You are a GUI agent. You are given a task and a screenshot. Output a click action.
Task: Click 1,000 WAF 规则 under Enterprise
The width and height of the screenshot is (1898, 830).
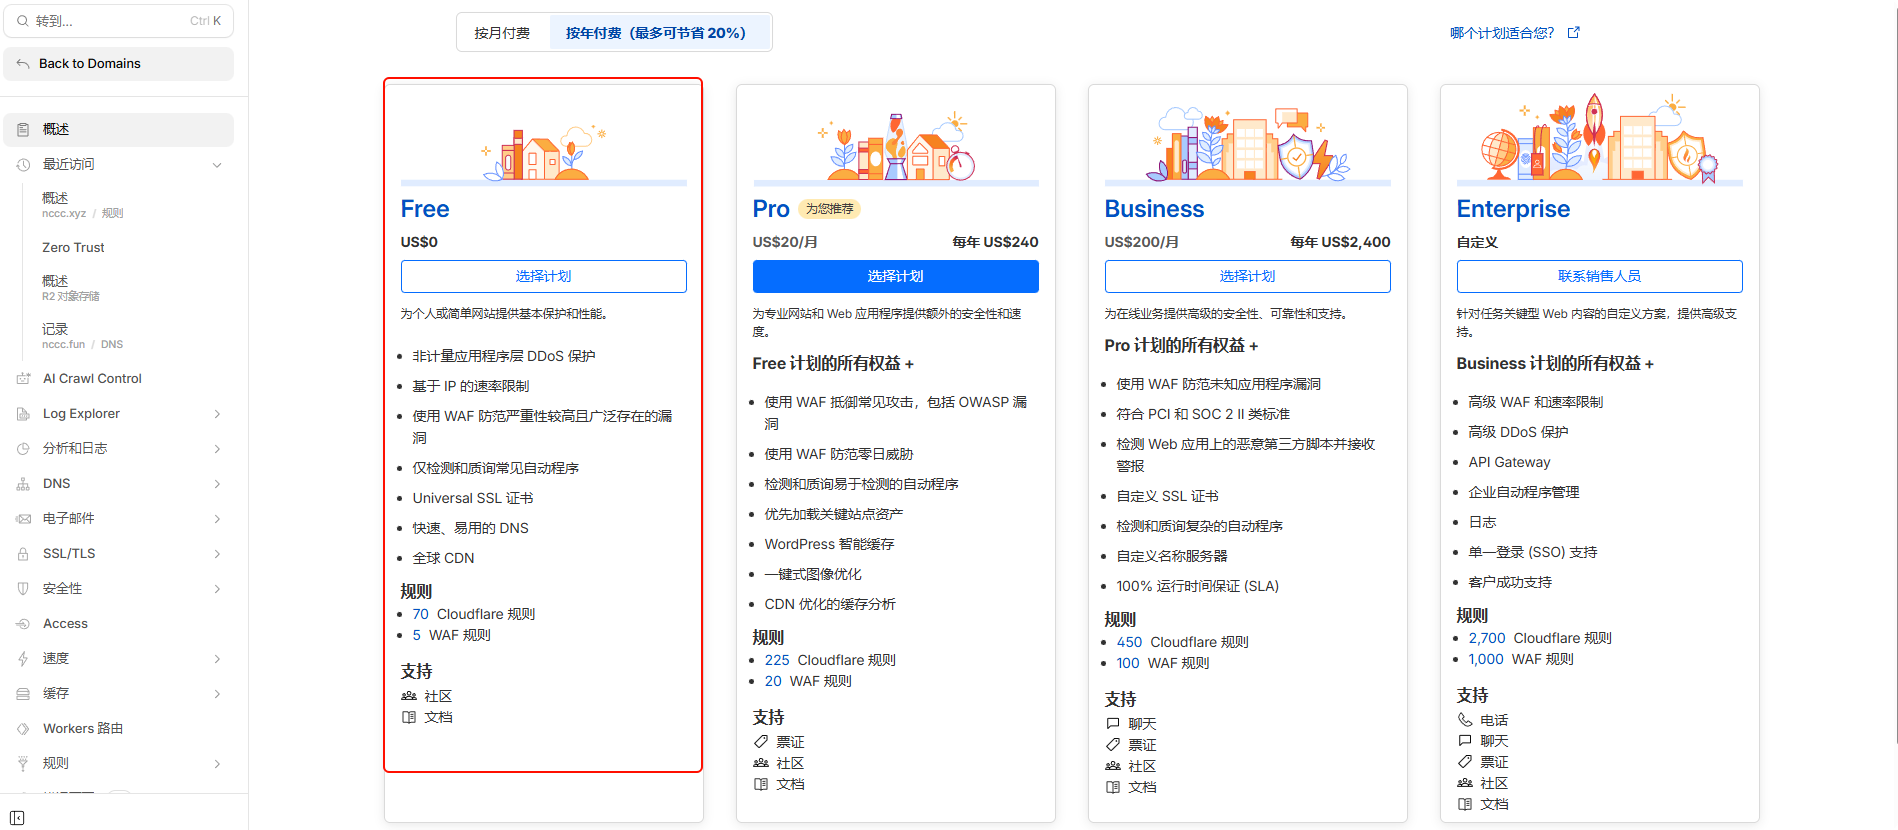(1521, 659)
